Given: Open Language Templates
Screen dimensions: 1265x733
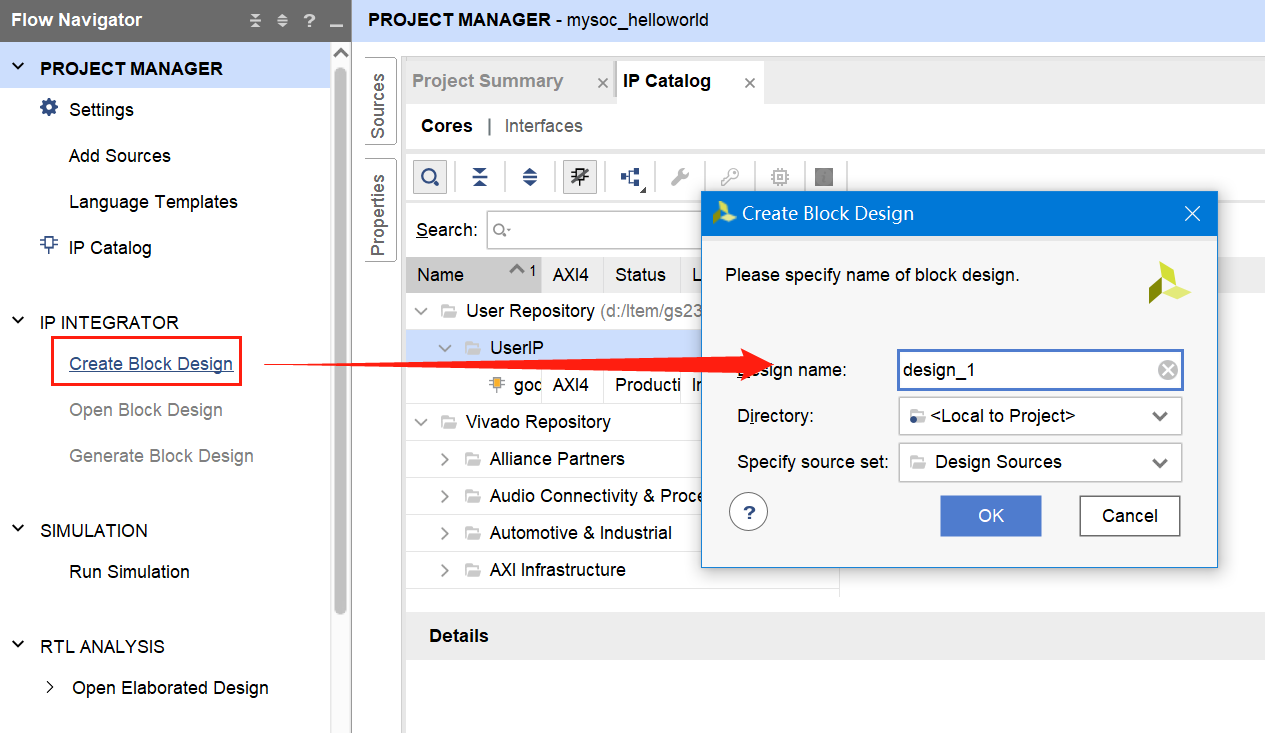Looking at the screenshot, I should [153, 201].
